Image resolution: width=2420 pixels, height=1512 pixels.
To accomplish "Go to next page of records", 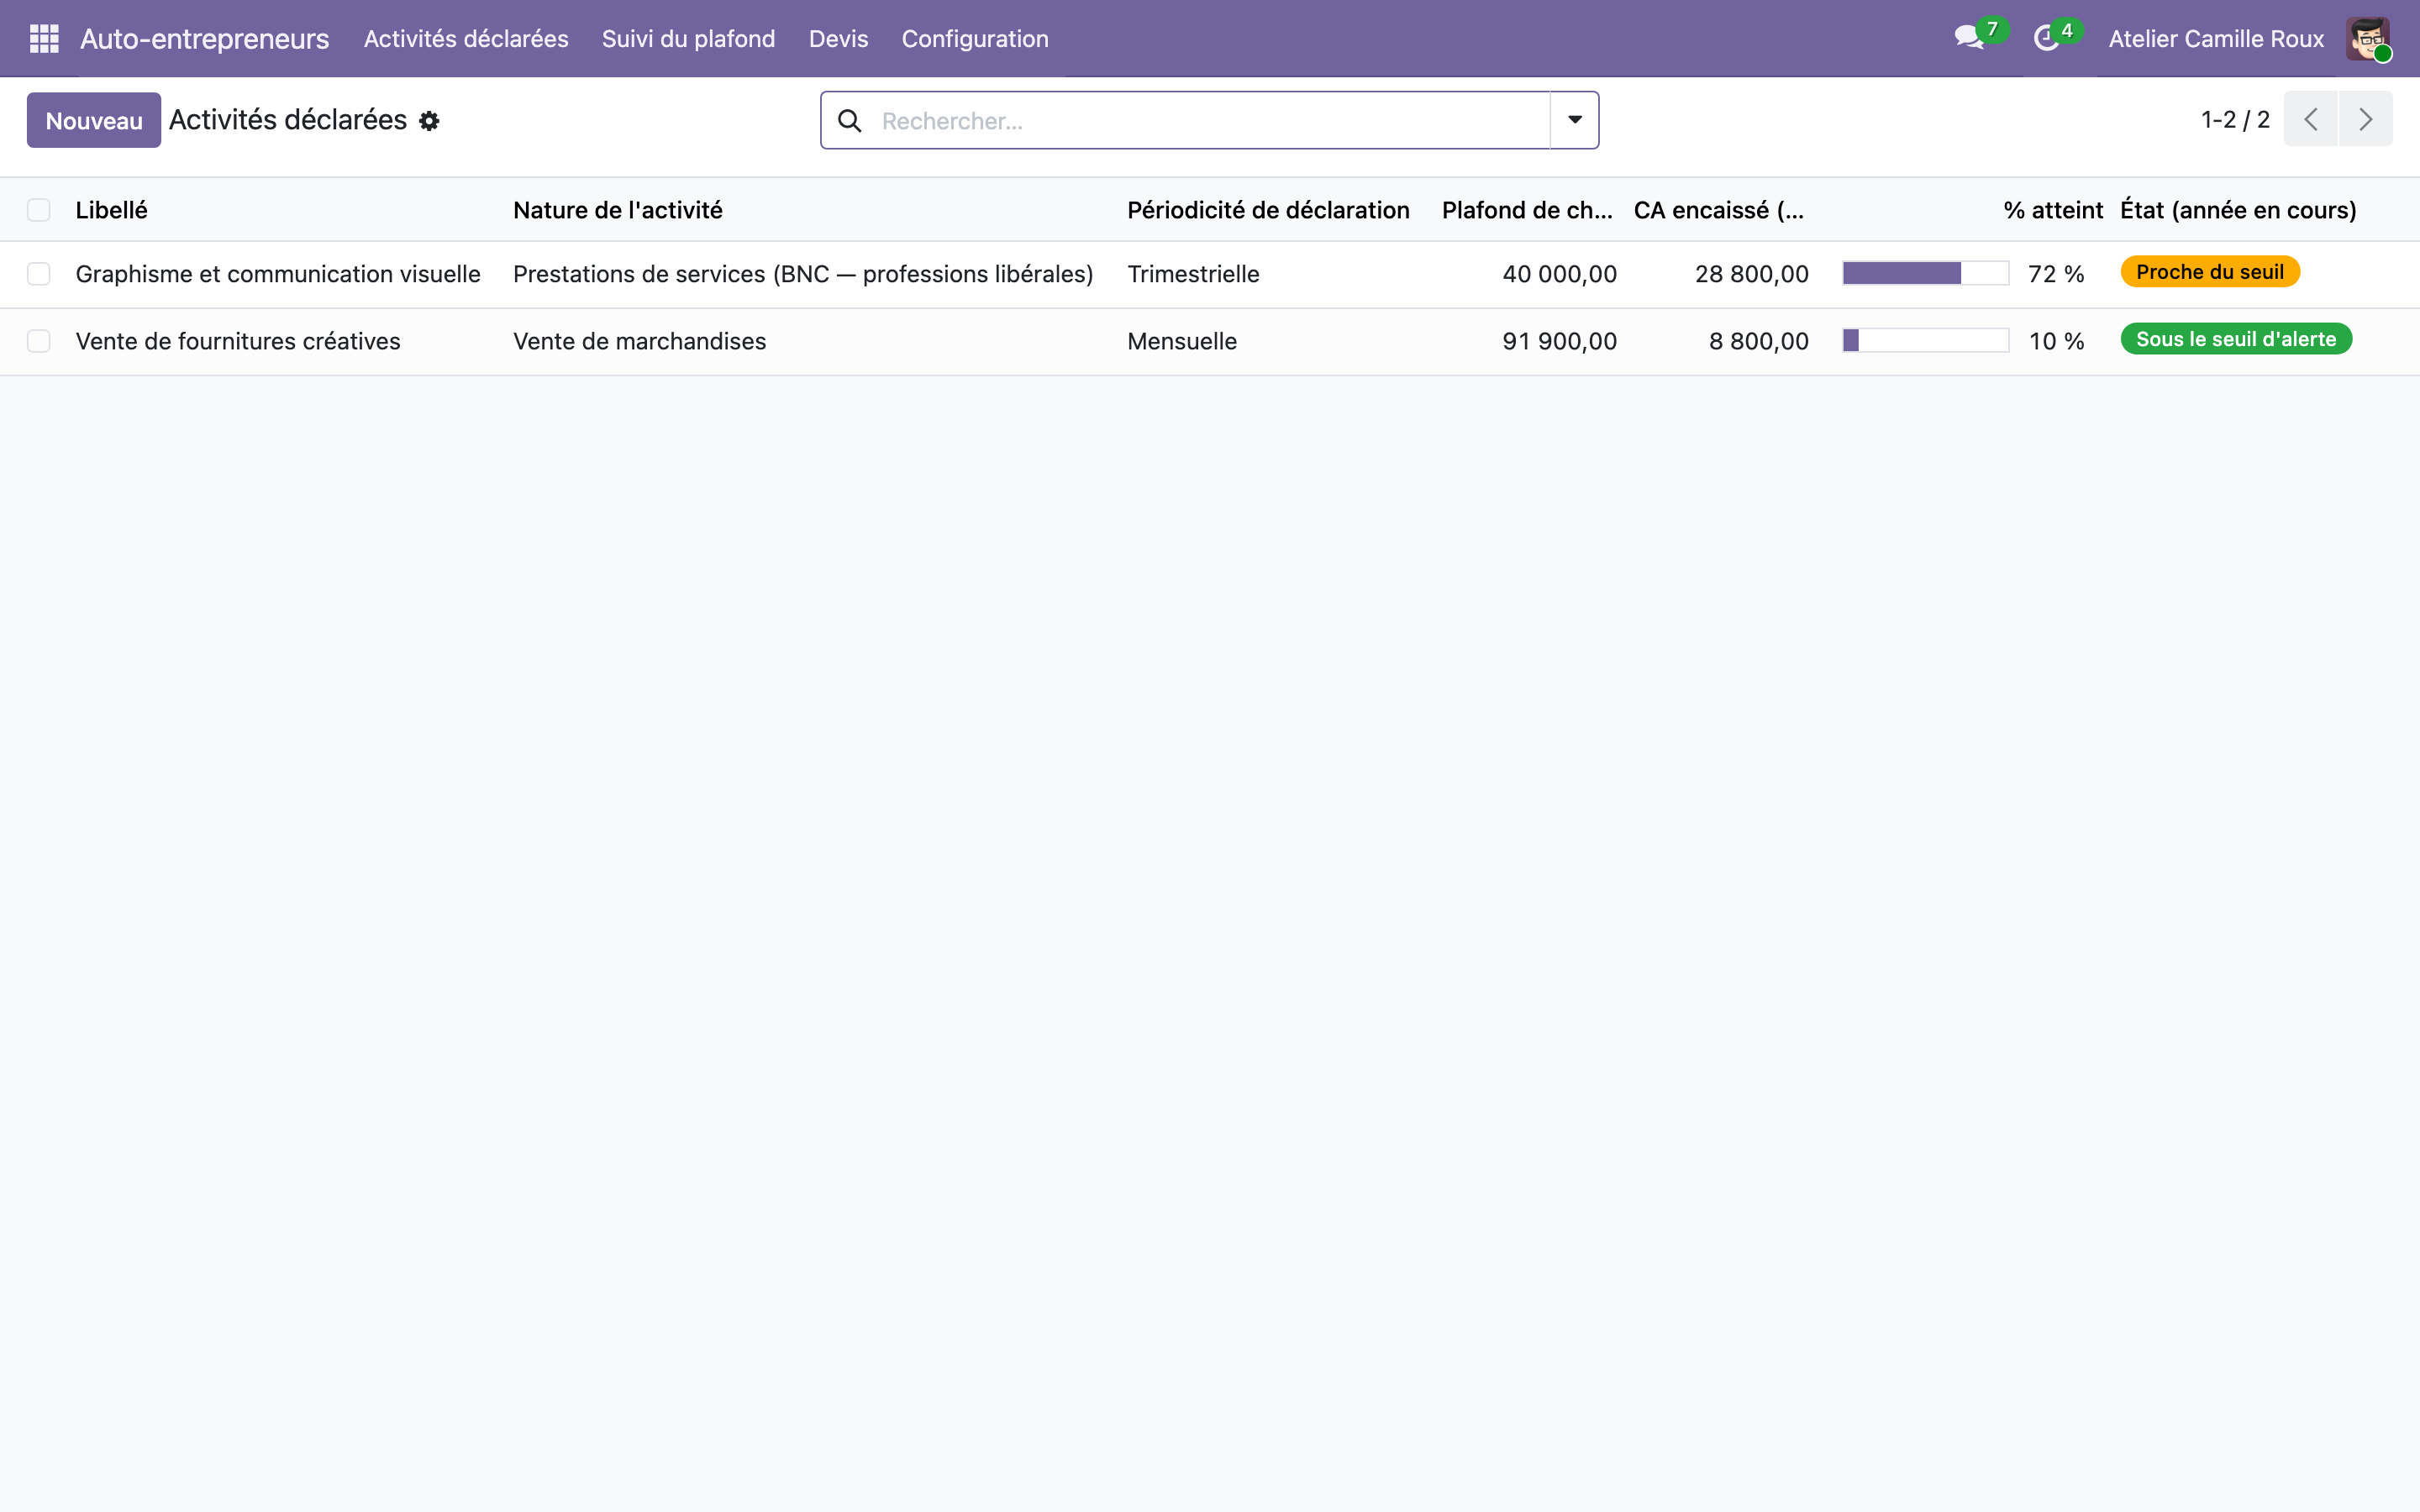I will (x=2365, y=119).
